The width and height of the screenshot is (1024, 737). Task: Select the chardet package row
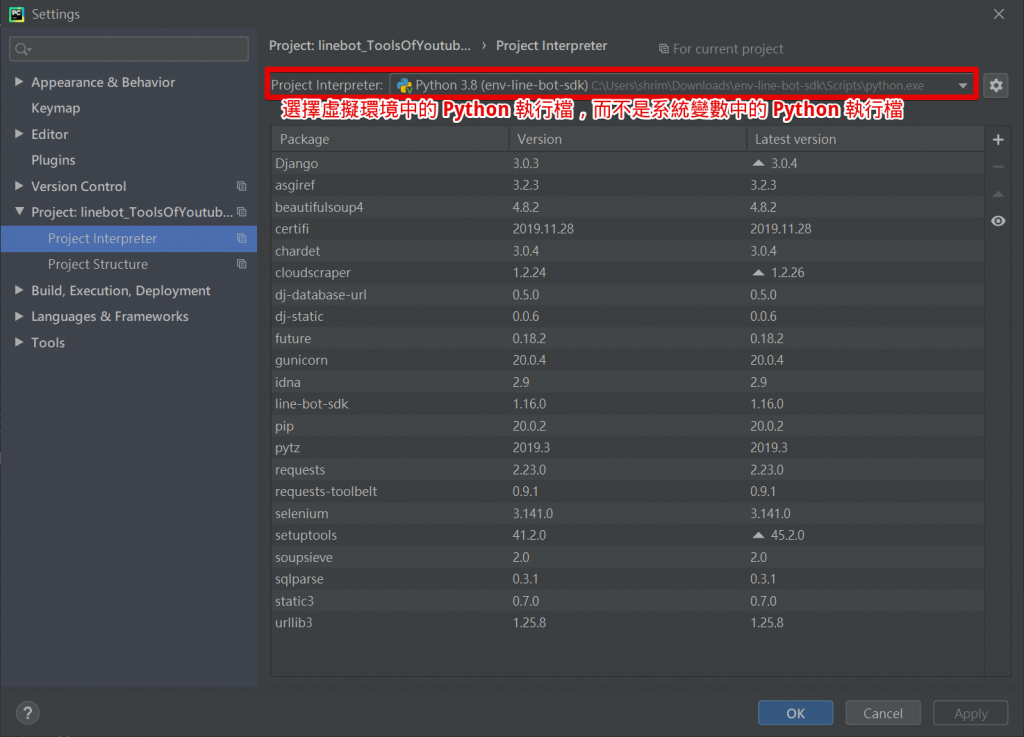click(628, 251)
